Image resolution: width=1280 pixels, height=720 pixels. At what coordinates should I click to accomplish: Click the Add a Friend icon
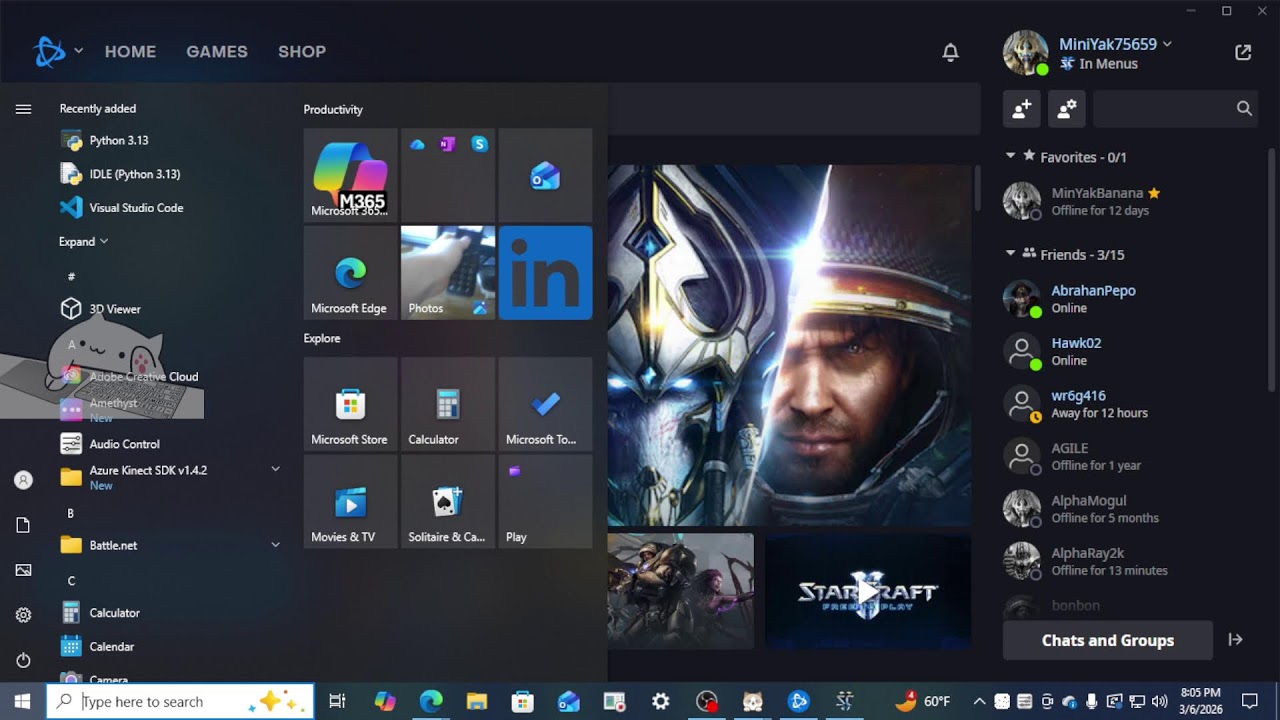[x=1022, y=108]
